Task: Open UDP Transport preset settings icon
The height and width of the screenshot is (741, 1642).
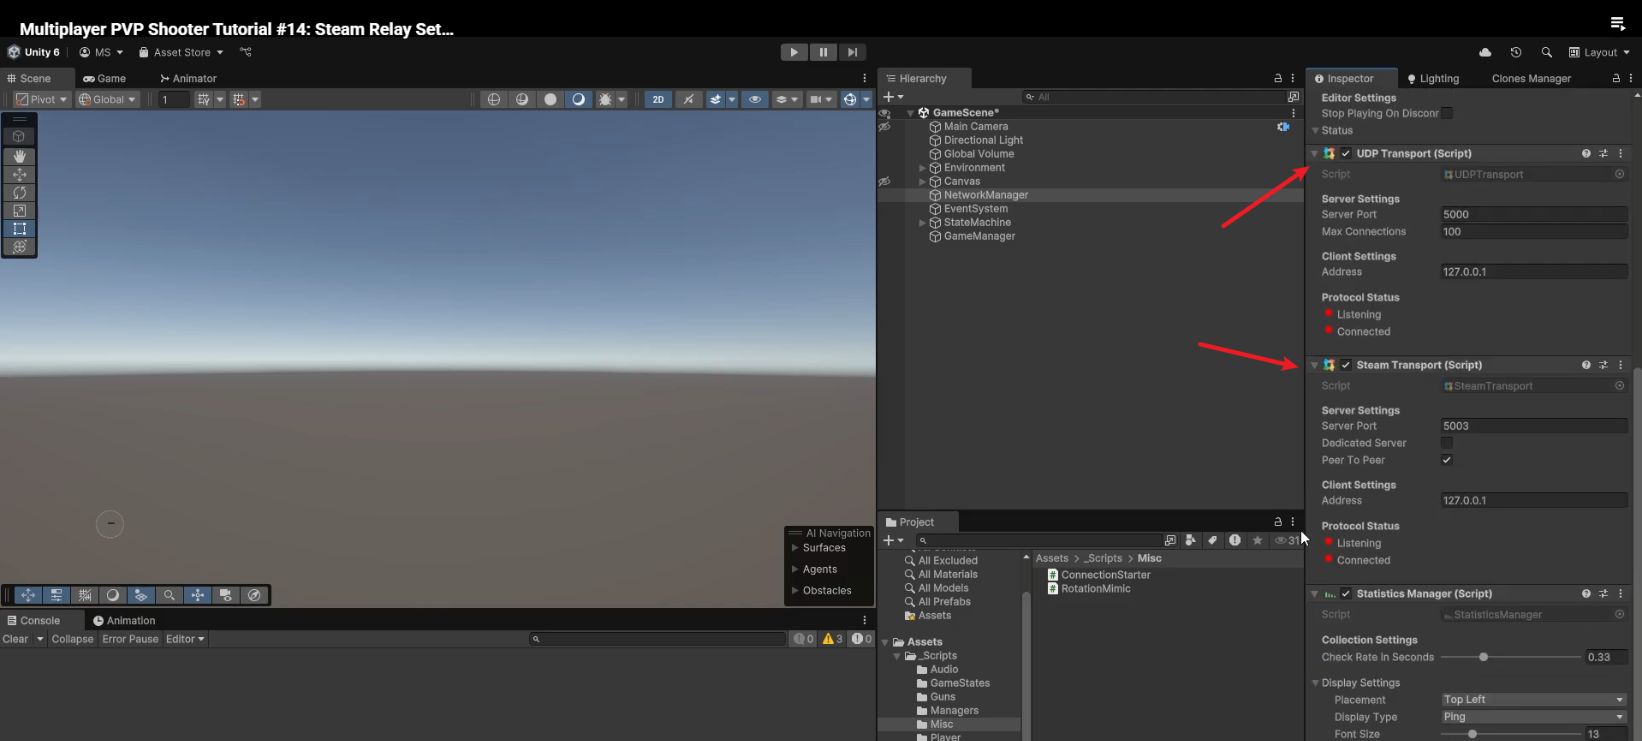Action: [1603, 153]
